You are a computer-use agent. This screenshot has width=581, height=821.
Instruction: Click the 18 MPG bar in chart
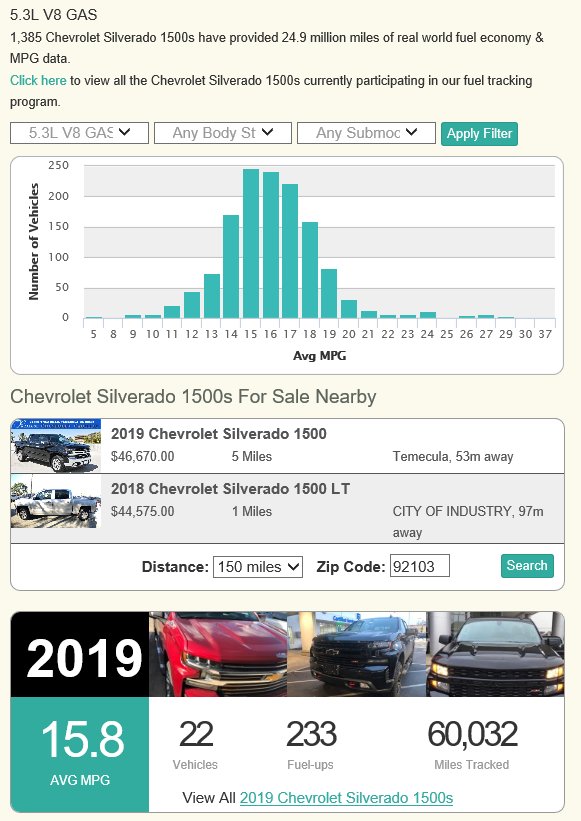[x=310, y=270]
